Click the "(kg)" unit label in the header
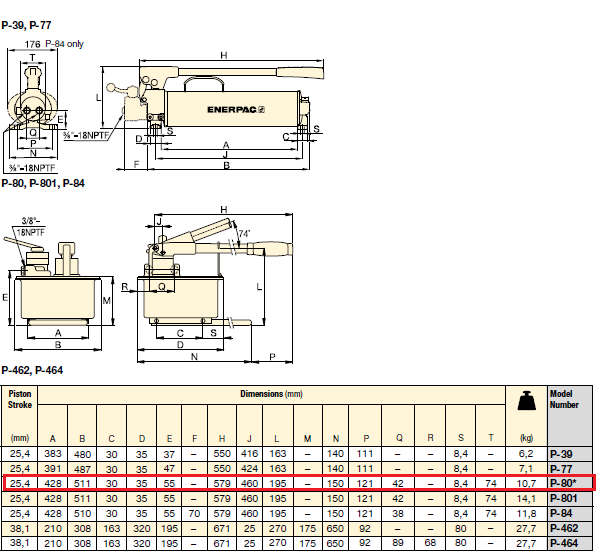The width and height of the screenshot is (603, 552). (526, 438)
